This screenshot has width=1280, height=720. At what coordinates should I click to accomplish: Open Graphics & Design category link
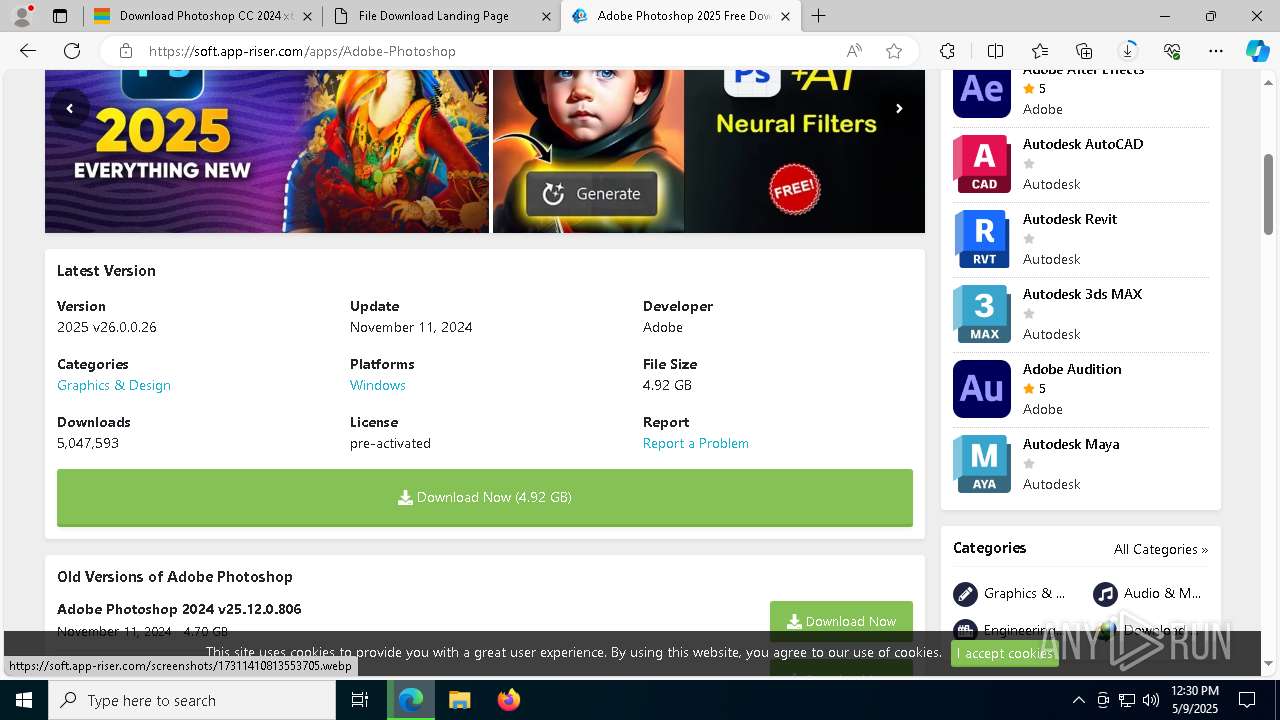[x=114, y=385]
